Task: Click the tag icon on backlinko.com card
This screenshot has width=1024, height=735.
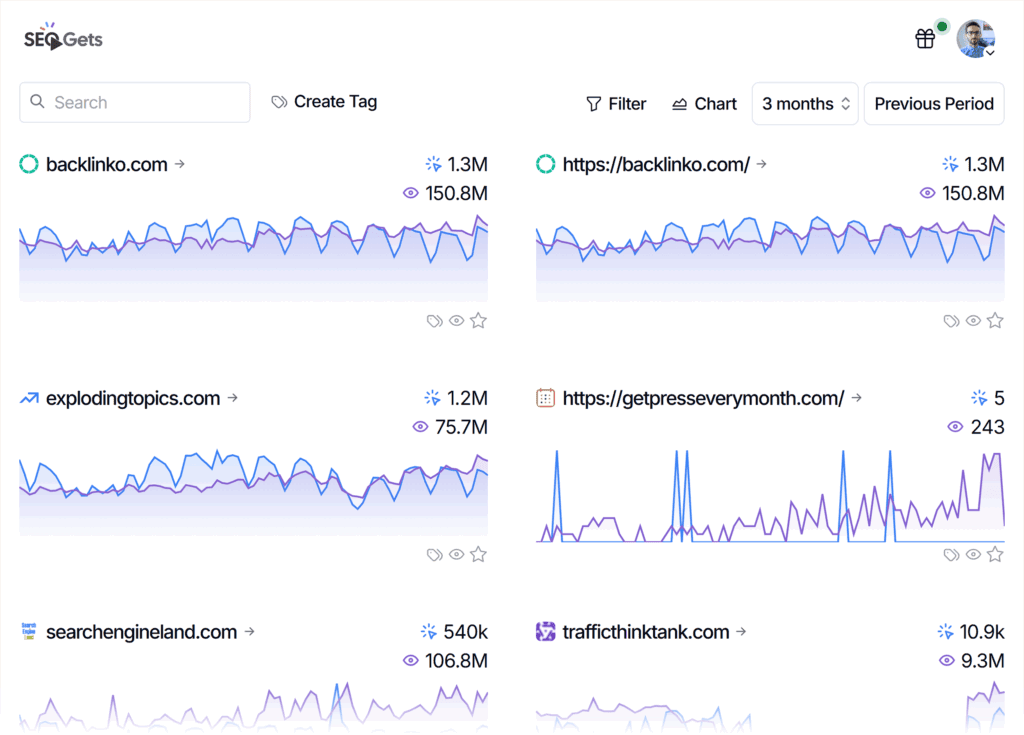Action: click(x=434, y=321)
